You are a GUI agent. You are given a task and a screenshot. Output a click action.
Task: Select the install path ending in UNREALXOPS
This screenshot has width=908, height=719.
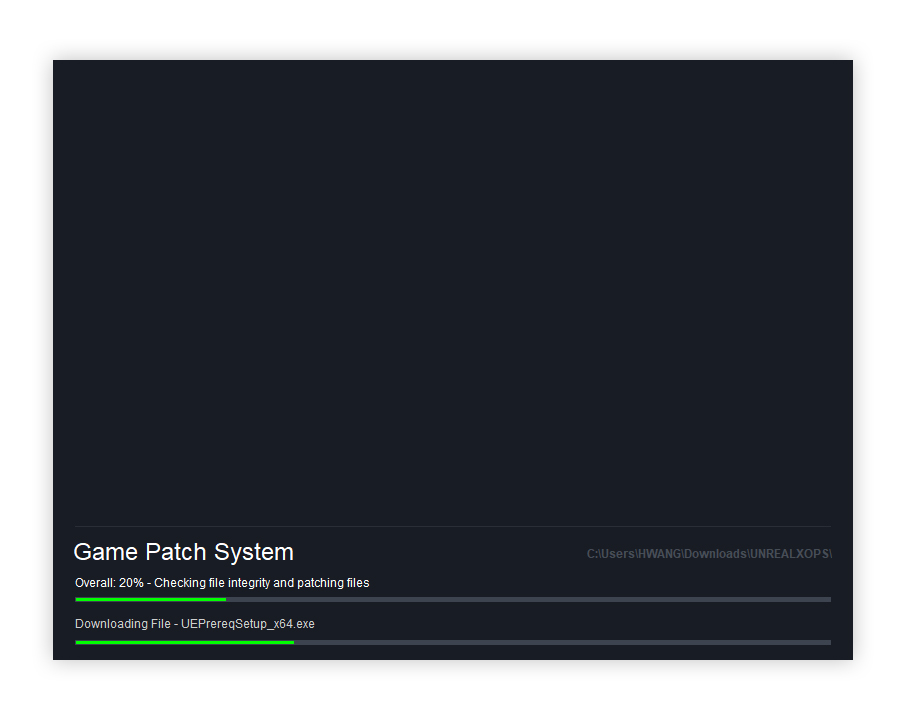[708, 554]
